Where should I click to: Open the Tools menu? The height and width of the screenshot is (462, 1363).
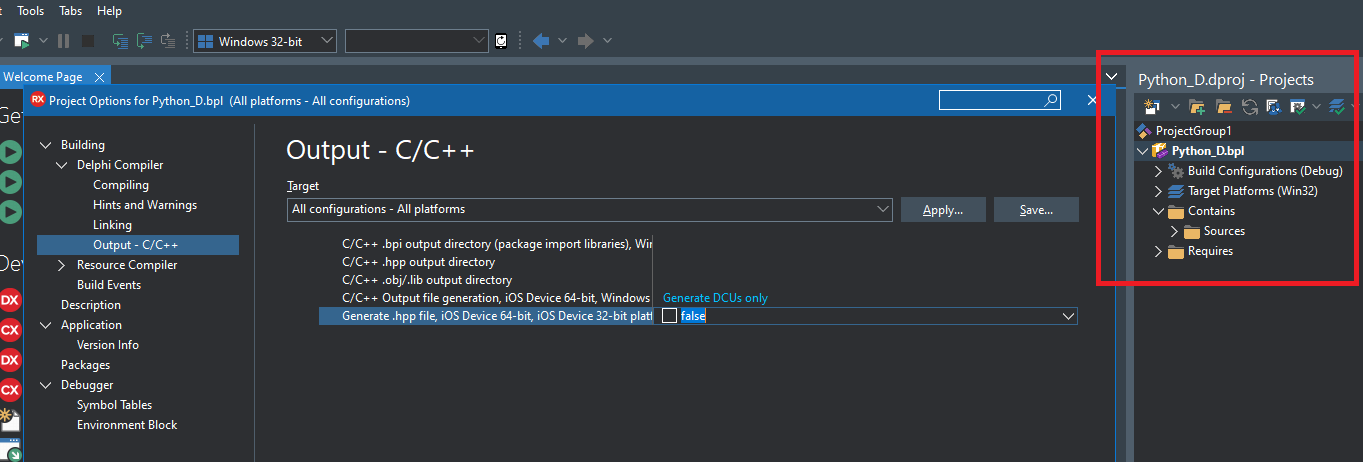pyautogui.click(x=31, y=11)
